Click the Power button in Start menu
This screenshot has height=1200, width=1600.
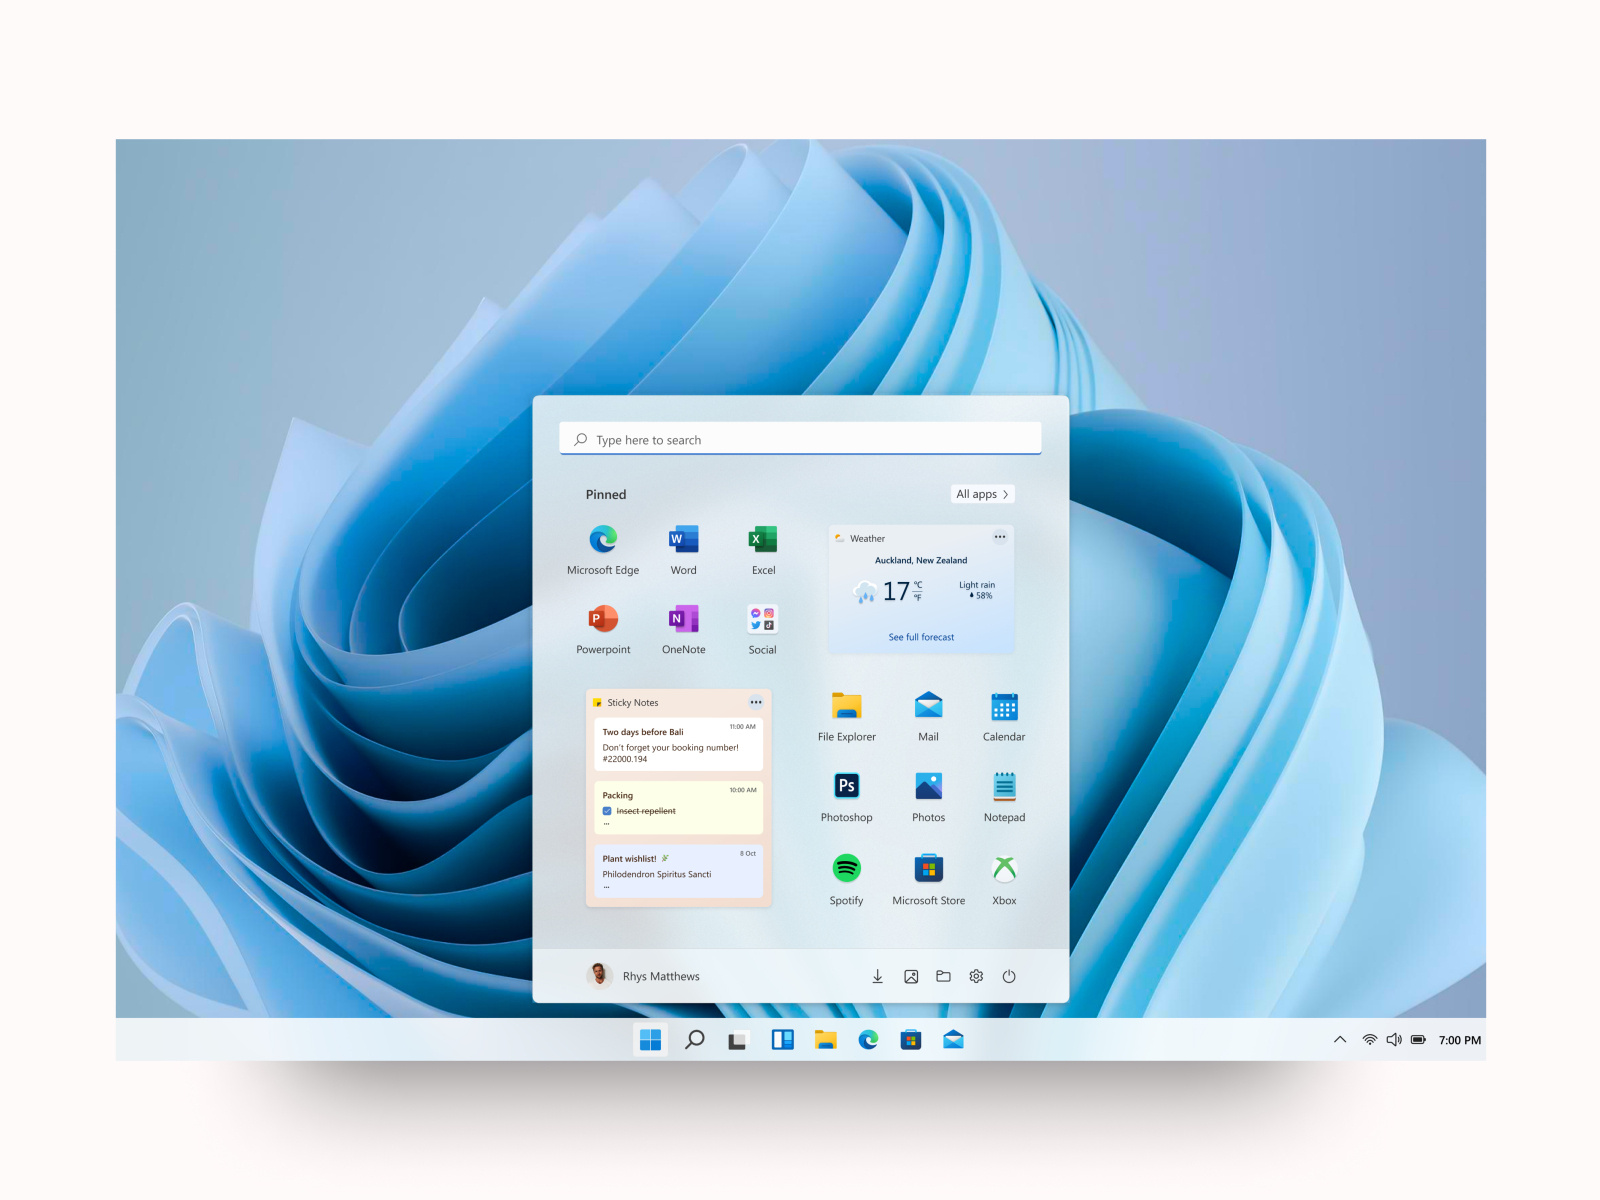point(1009,976)
